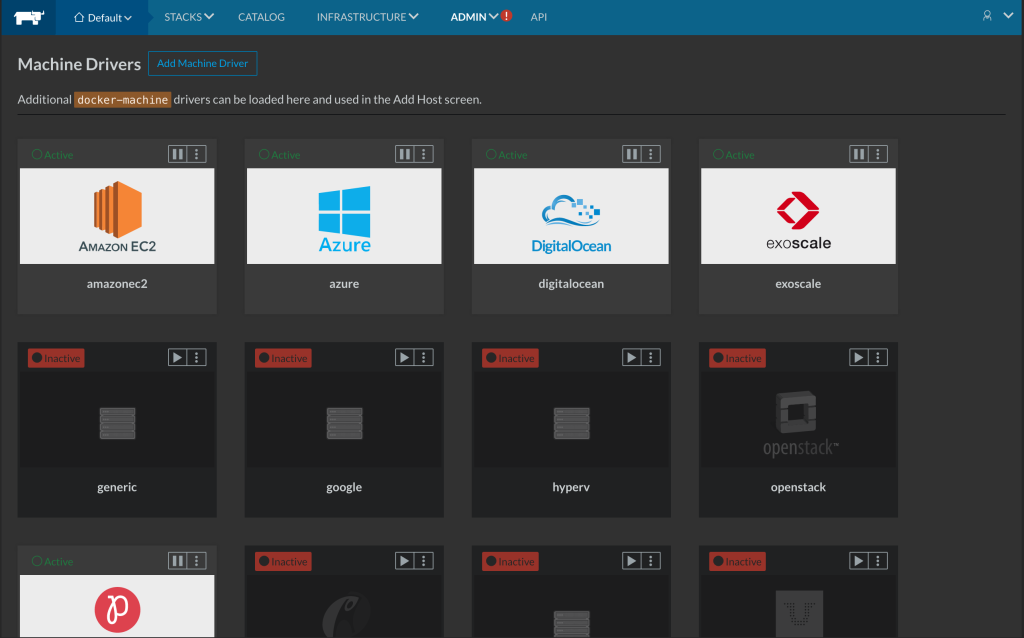1024x638 pixels.
Task: Expand the INFRASTRUCTURE dropdown menu
Action: [367, 17]
